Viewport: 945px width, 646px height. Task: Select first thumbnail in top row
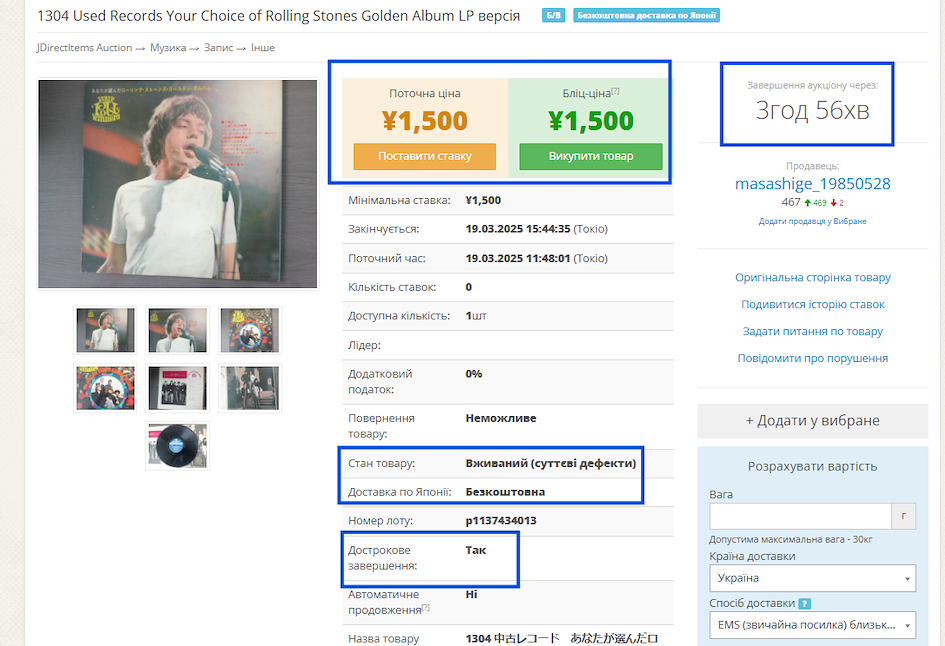pos(105,330)
